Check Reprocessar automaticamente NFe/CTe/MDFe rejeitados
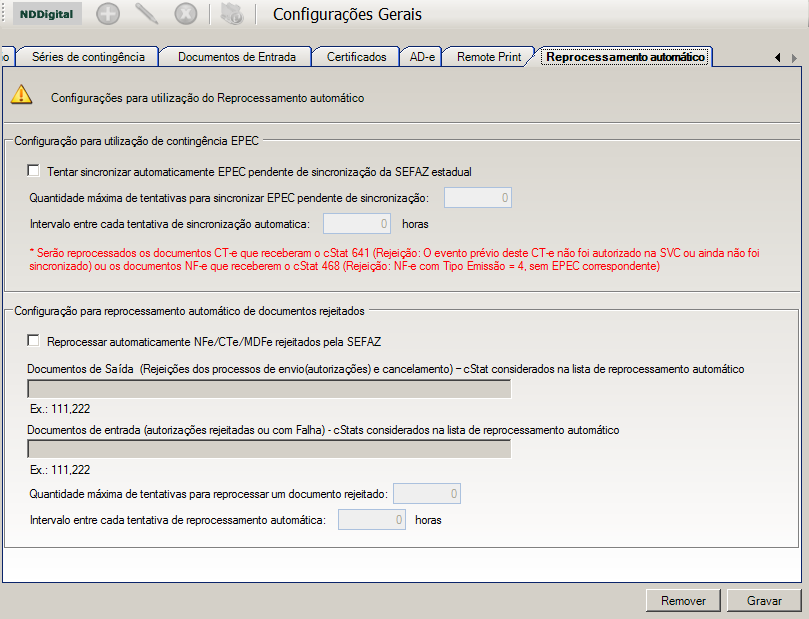809x619 pixels. [x=34, y=341]
